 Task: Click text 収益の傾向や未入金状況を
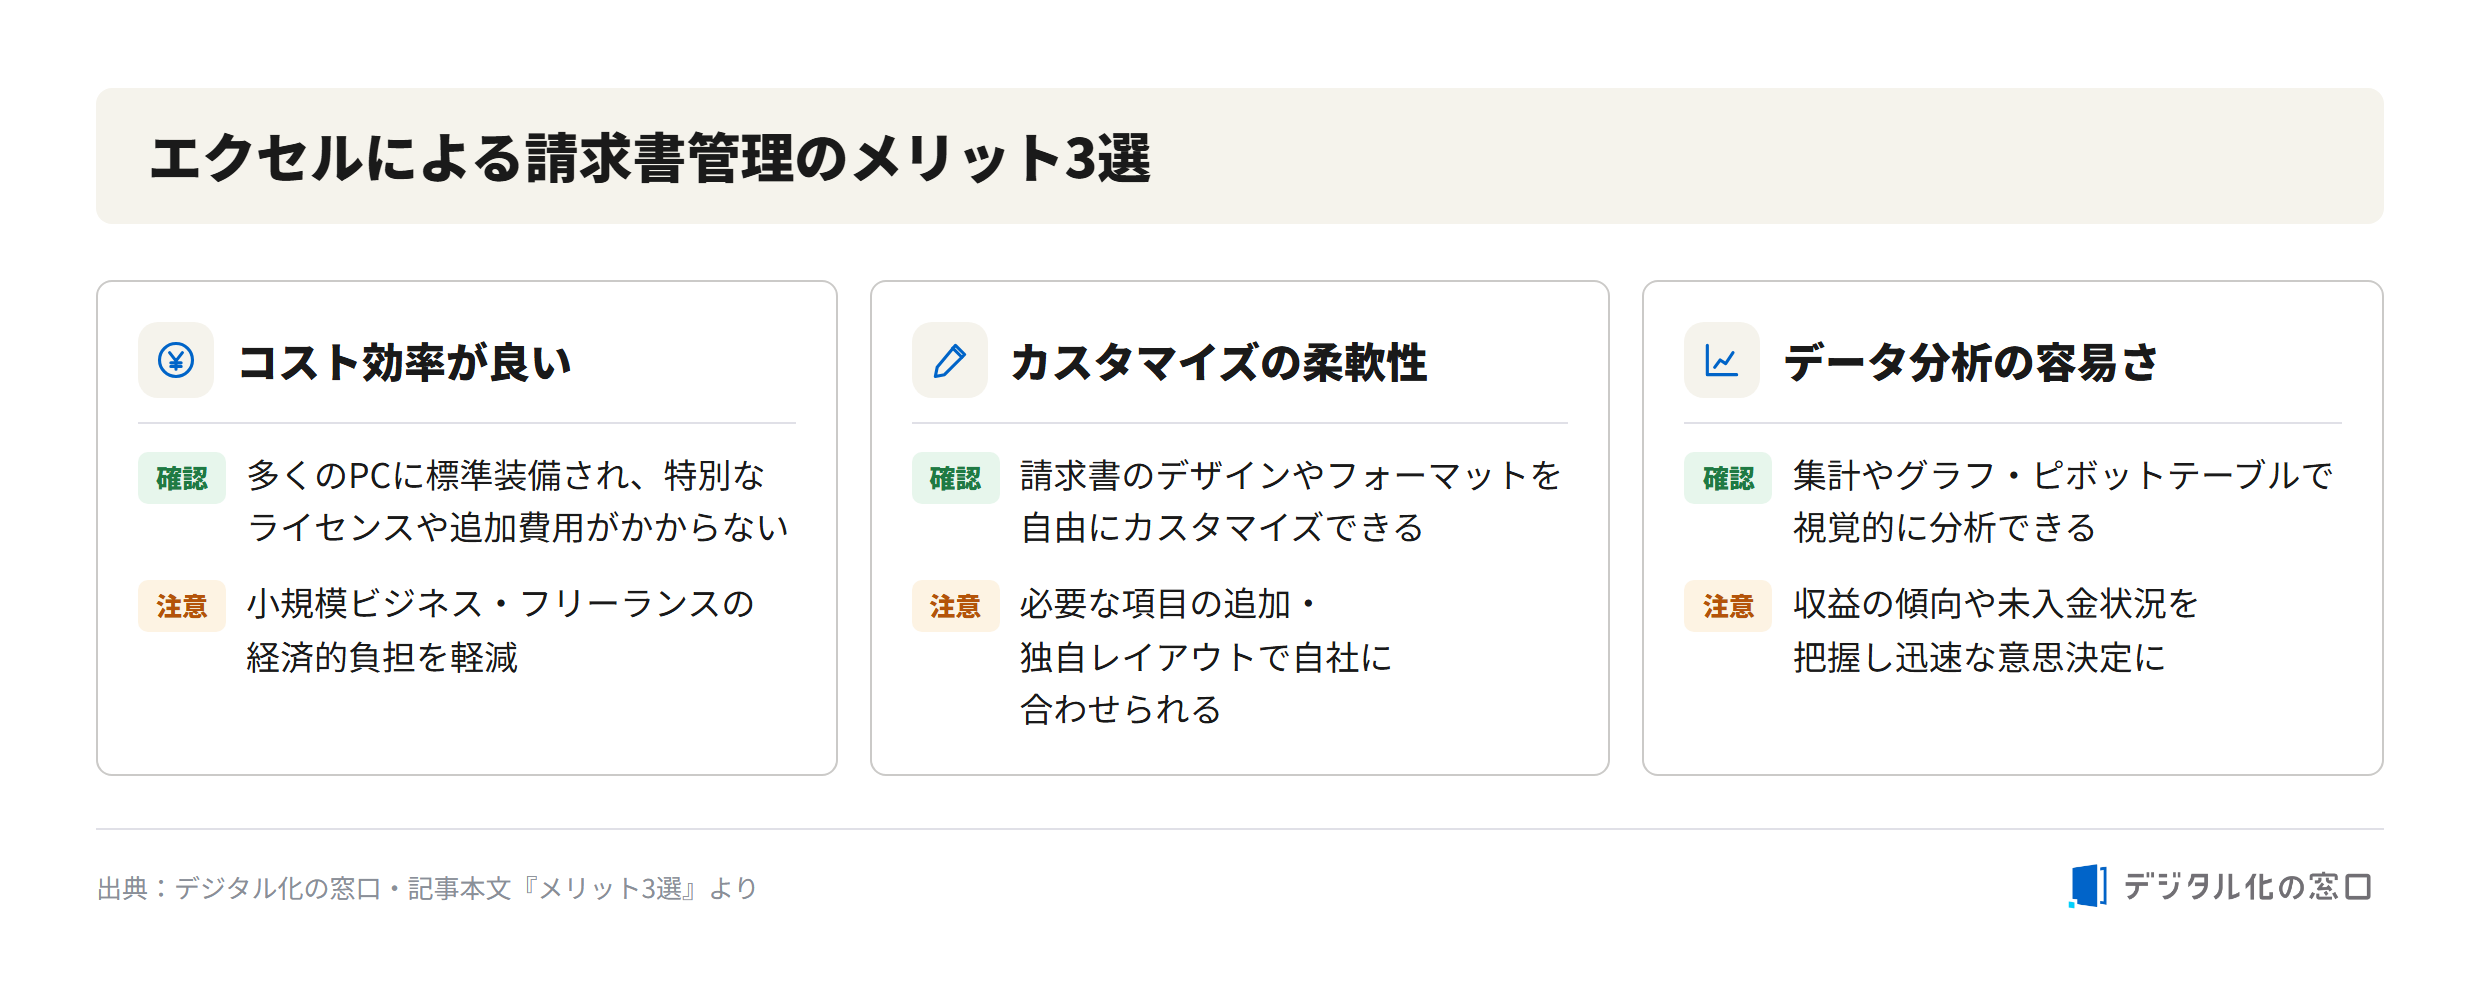coord(1996,604)
